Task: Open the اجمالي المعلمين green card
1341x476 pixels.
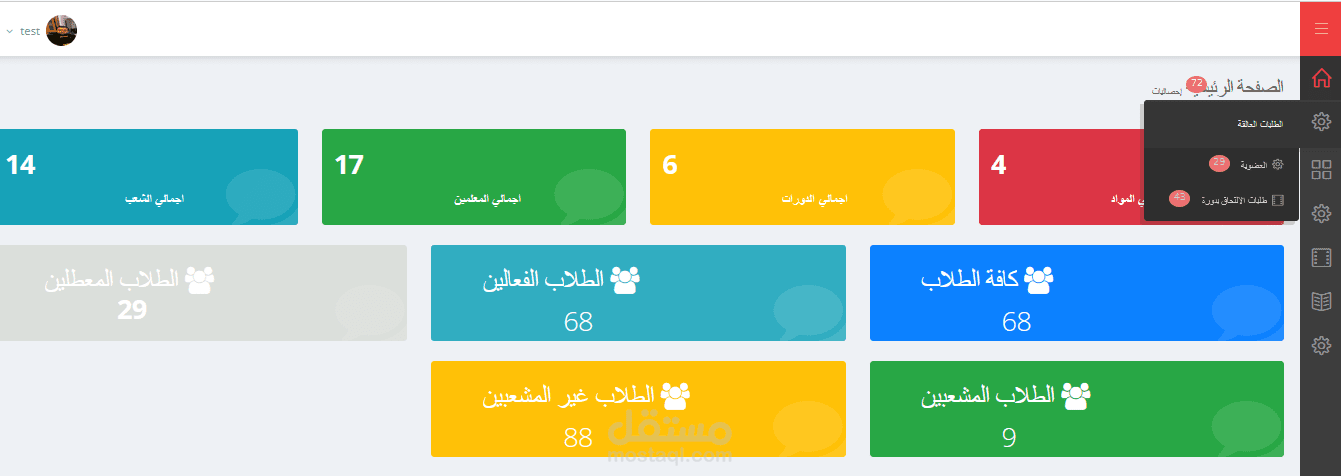Action: 474,177
